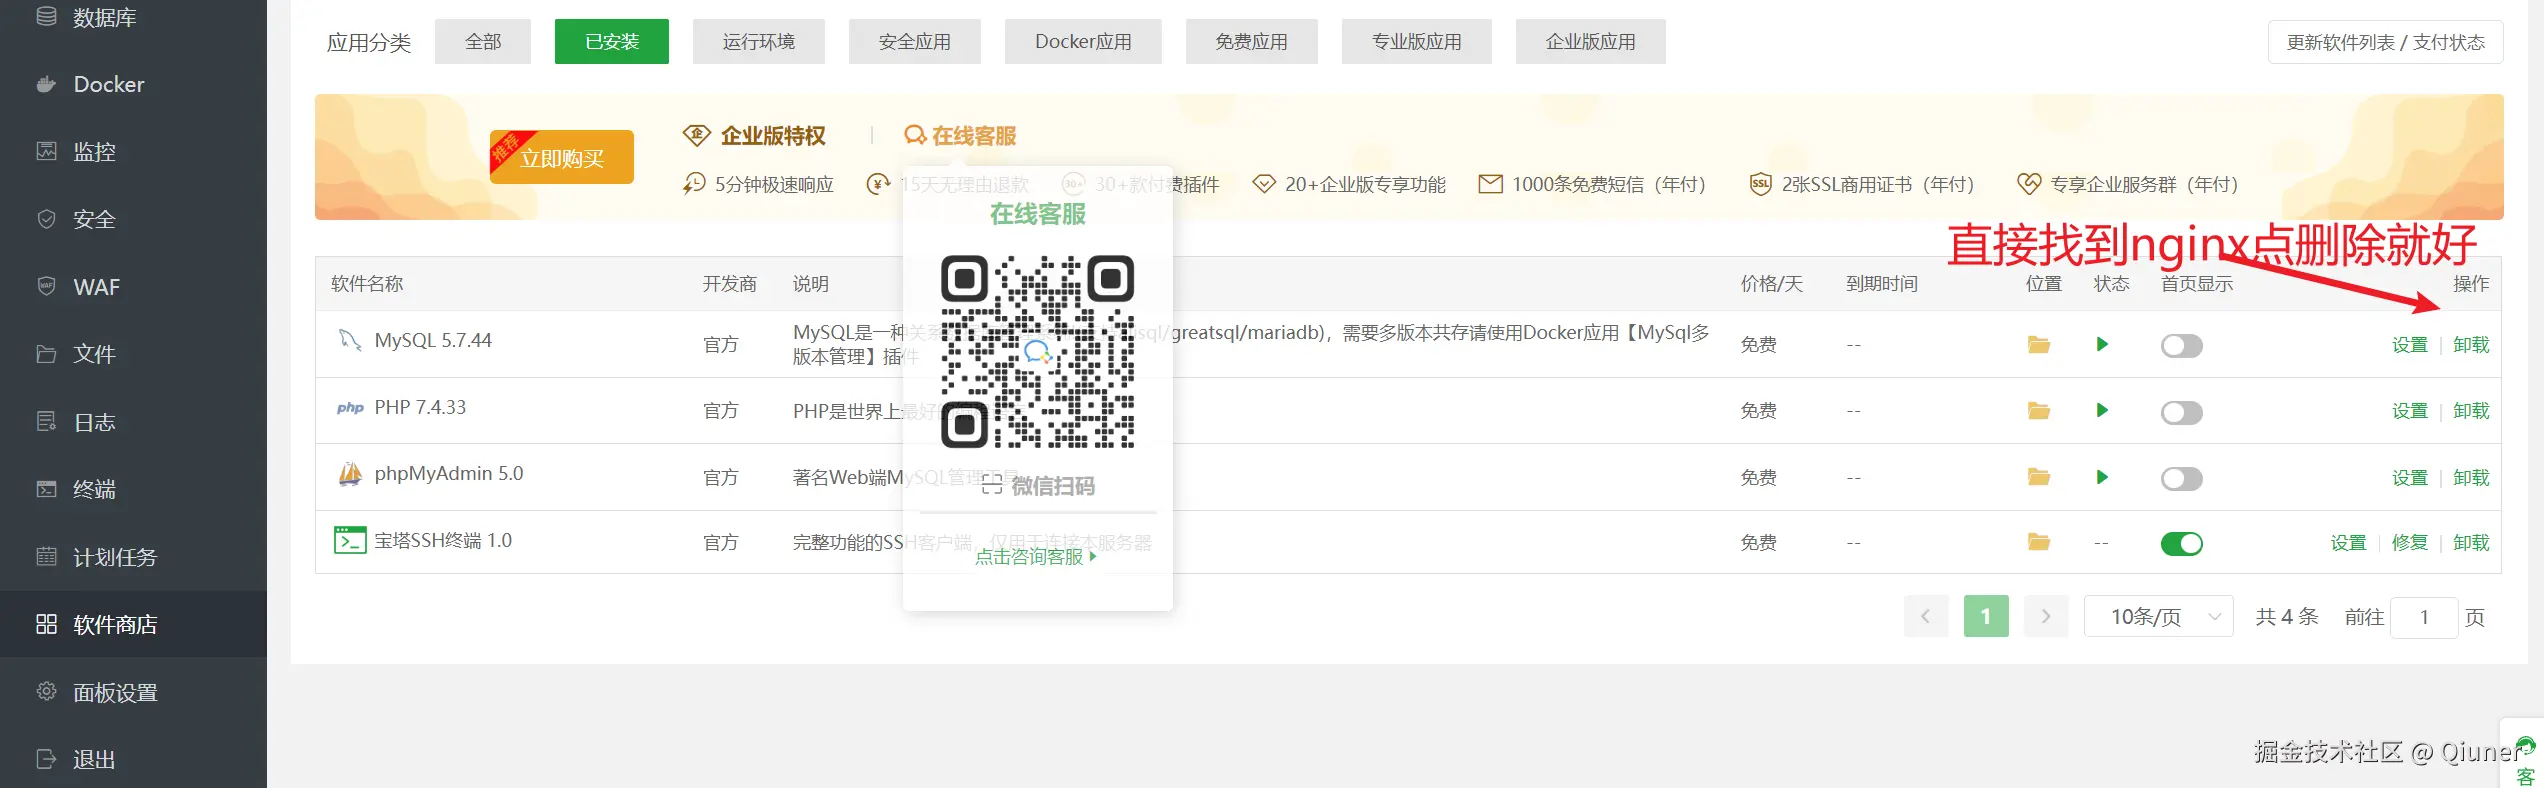Open 设置 for phpMyAdmin 5.0

click(2410, 478)
